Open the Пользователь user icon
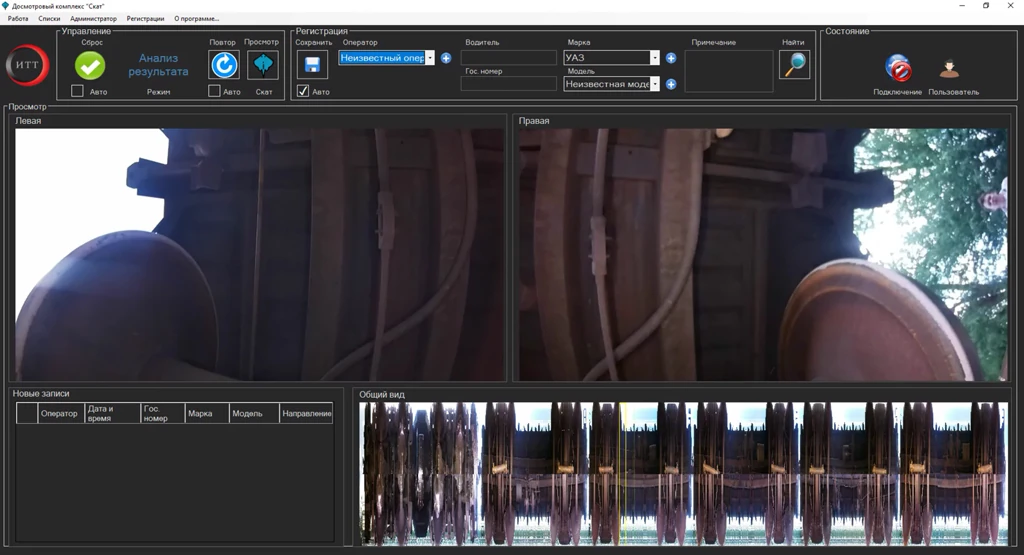1024x555 pixels. tap(950, 69)
